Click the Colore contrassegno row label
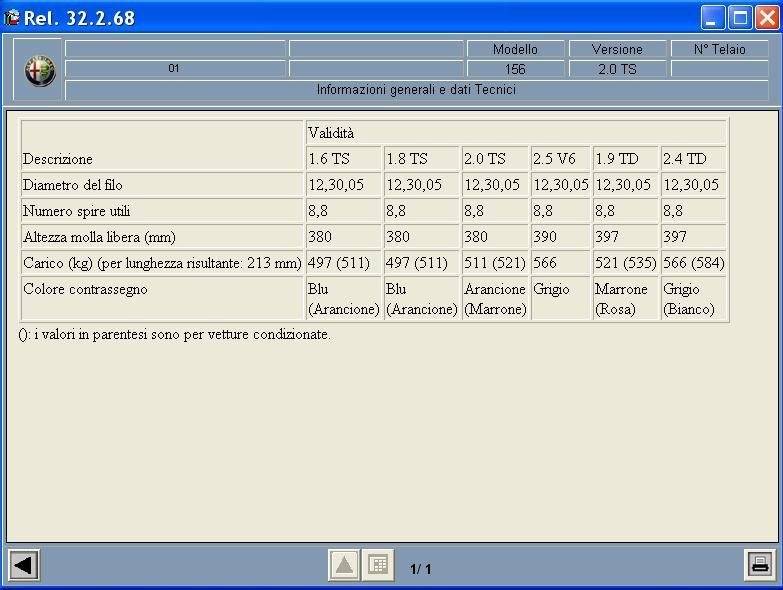Screen dimensions: 783x590 pyautogui.click(x=162, y=298)
